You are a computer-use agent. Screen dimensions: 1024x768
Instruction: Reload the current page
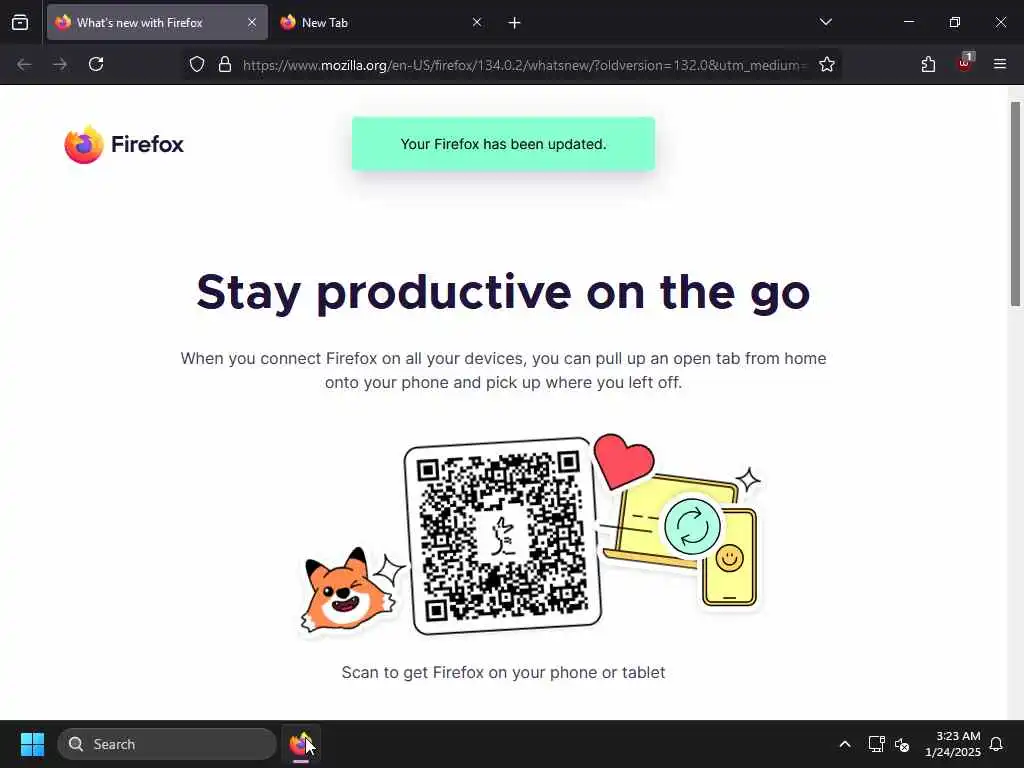pyautogui.click(x=96, y=64)
